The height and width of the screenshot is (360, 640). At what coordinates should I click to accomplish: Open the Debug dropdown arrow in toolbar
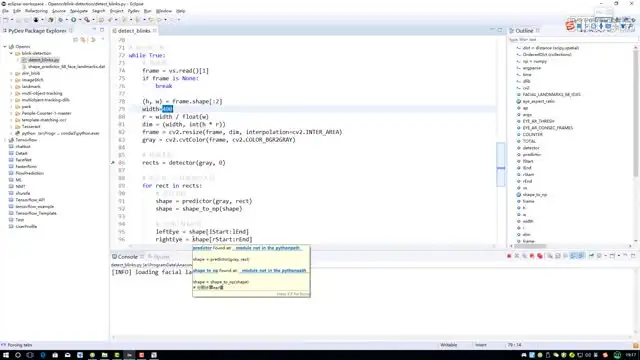pyautogui.click(x=67, y=20)
